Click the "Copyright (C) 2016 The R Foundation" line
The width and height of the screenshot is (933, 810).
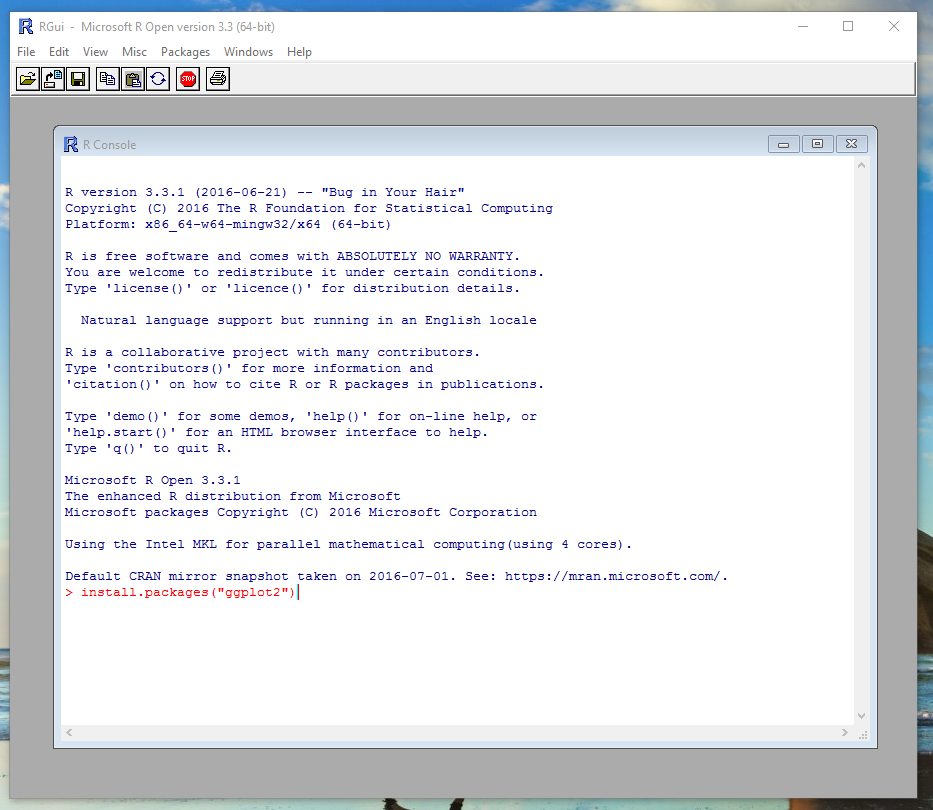309,208
